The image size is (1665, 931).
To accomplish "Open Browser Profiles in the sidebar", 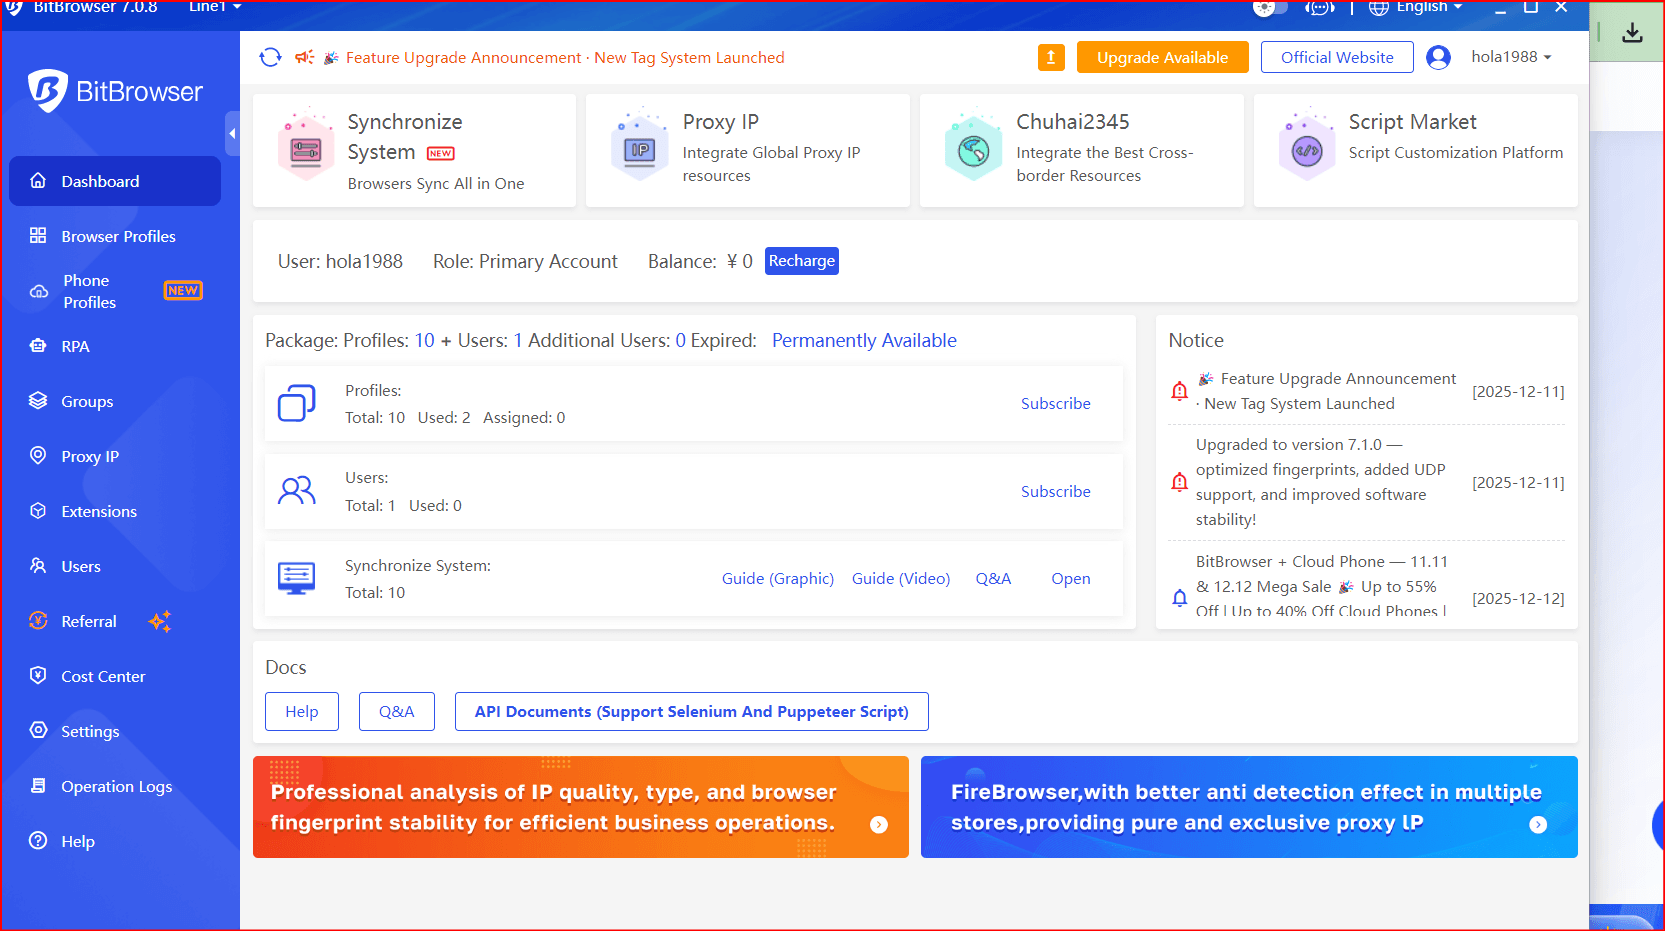I will coord(118,236).
